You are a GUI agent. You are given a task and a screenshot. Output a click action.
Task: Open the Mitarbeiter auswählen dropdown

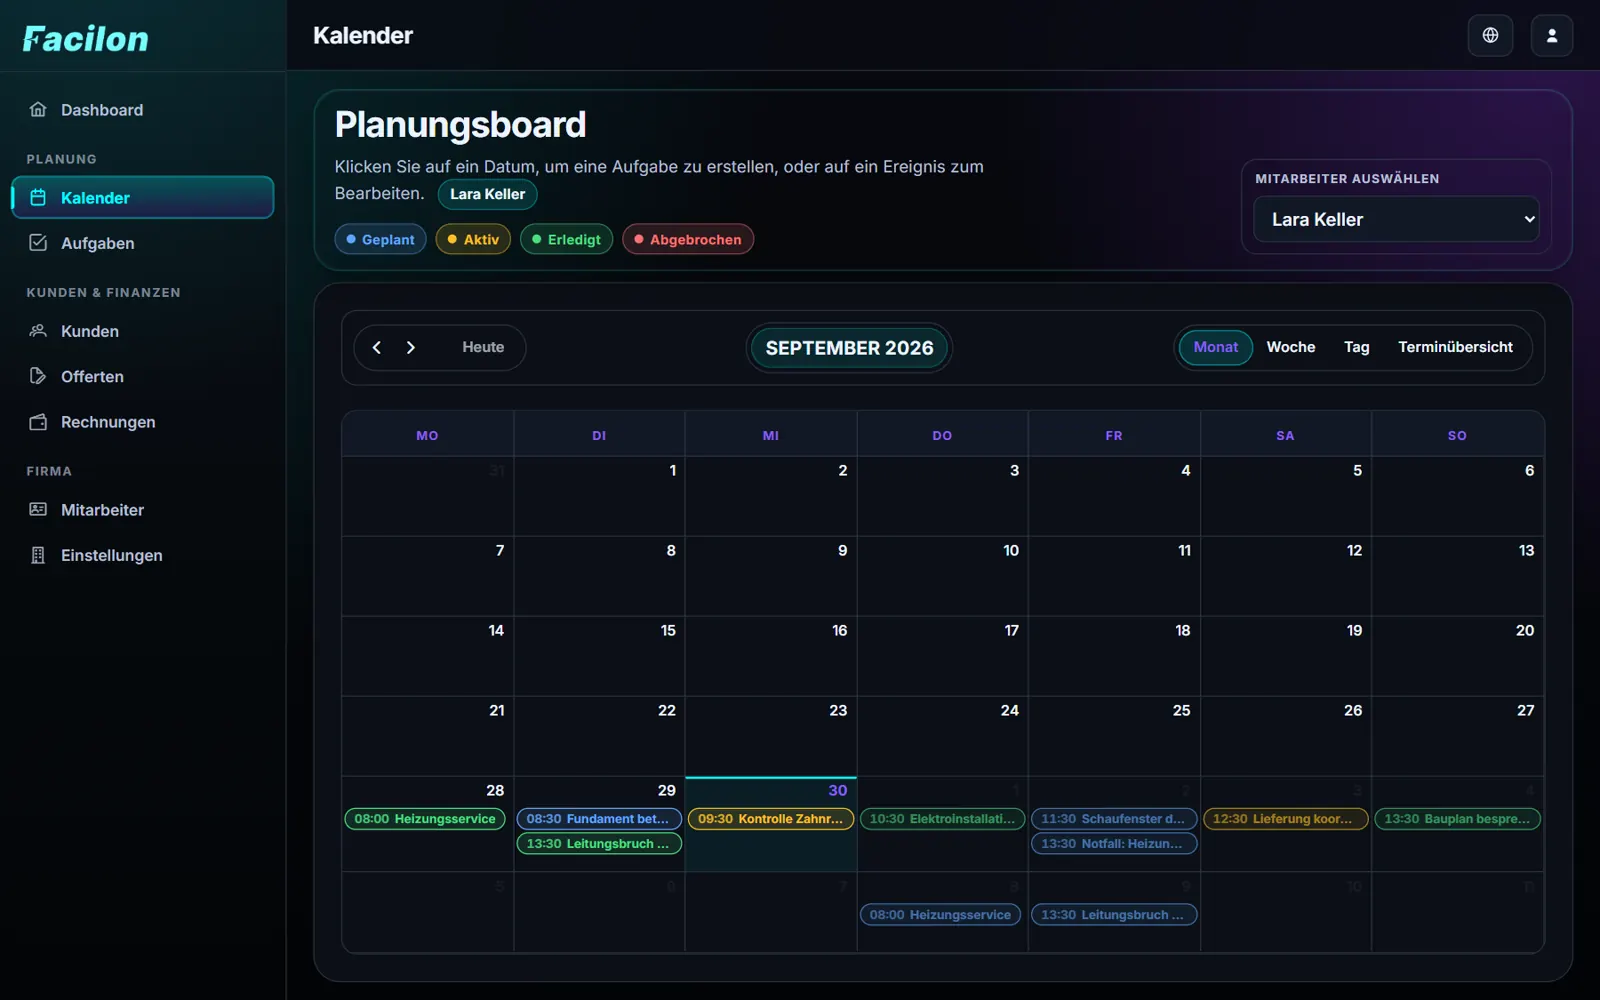pyautogui.click(x=1396, y=219)
